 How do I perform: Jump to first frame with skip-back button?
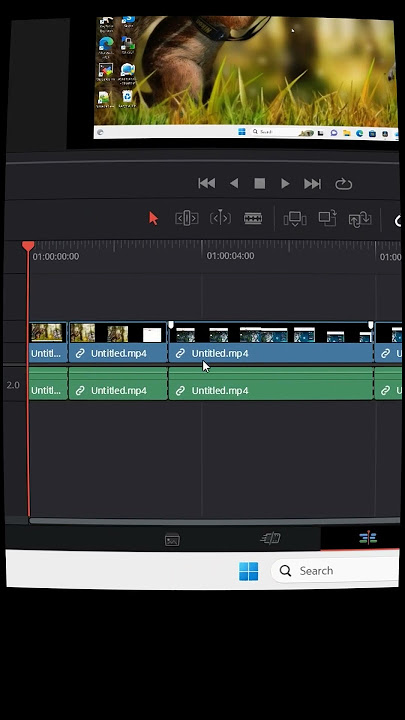click(x=207, y=184)
